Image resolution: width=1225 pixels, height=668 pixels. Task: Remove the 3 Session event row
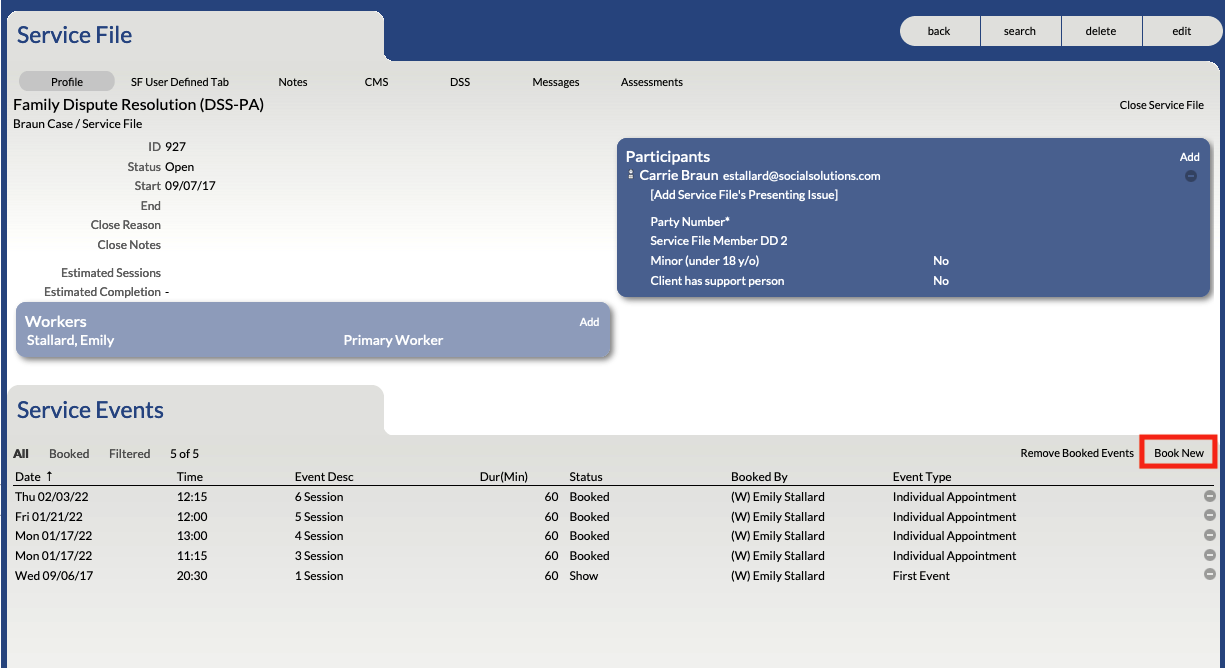[1209, 555]
